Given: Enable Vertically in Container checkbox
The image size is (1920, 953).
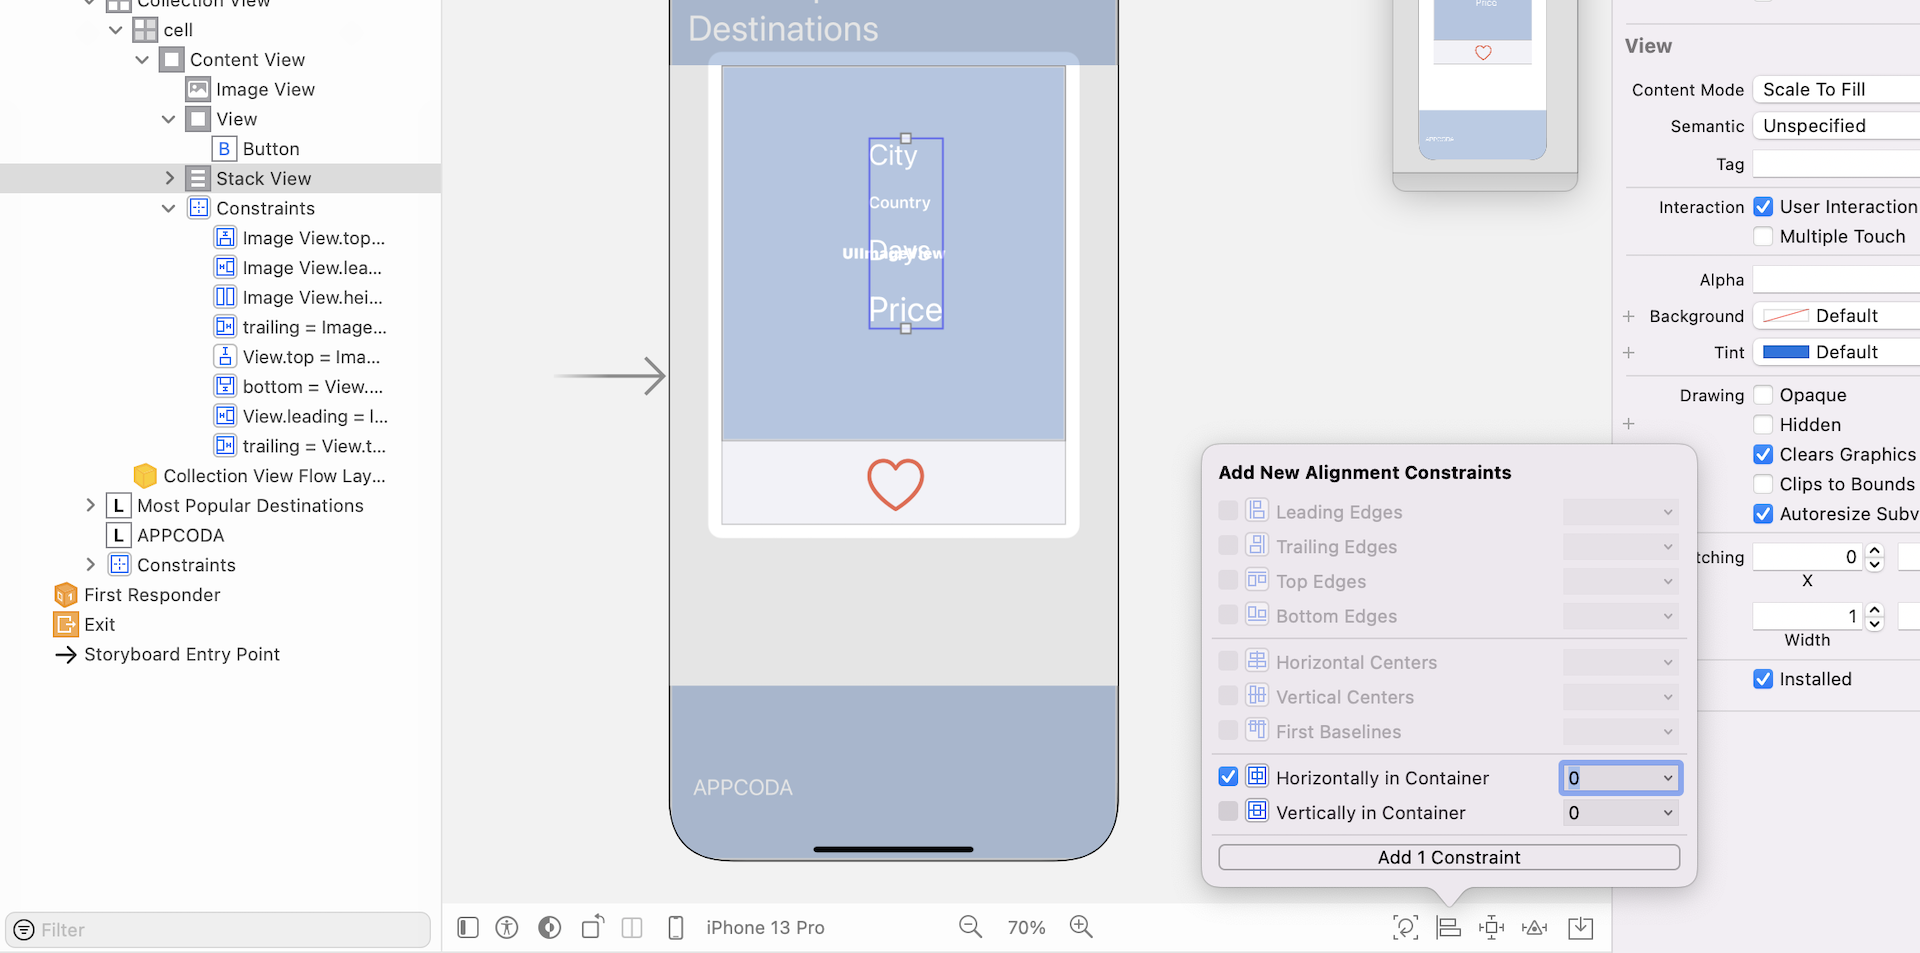Looking at the screenshot, I should click(x=1228, y=812).
